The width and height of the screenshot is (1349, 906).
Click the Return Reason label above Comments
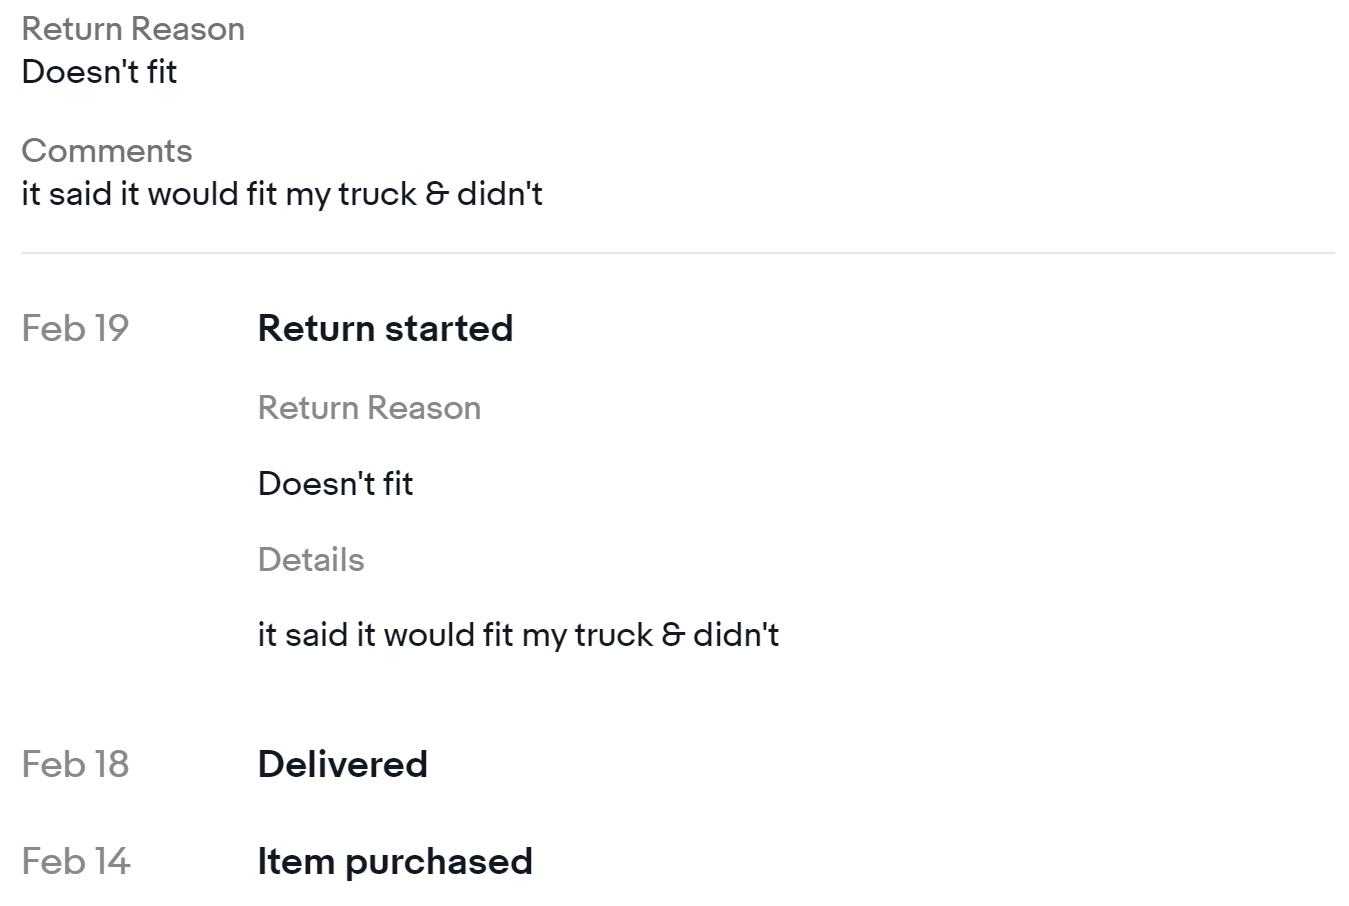click(133, 29)
